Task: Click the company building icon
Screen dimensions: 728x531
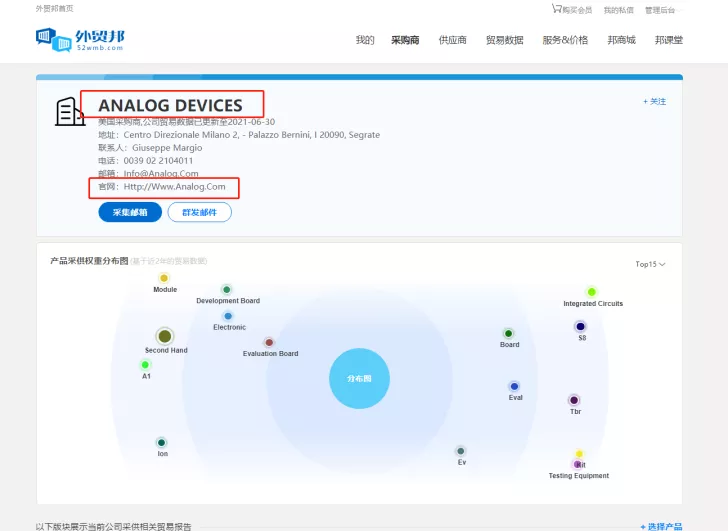Action: [70, 111]
